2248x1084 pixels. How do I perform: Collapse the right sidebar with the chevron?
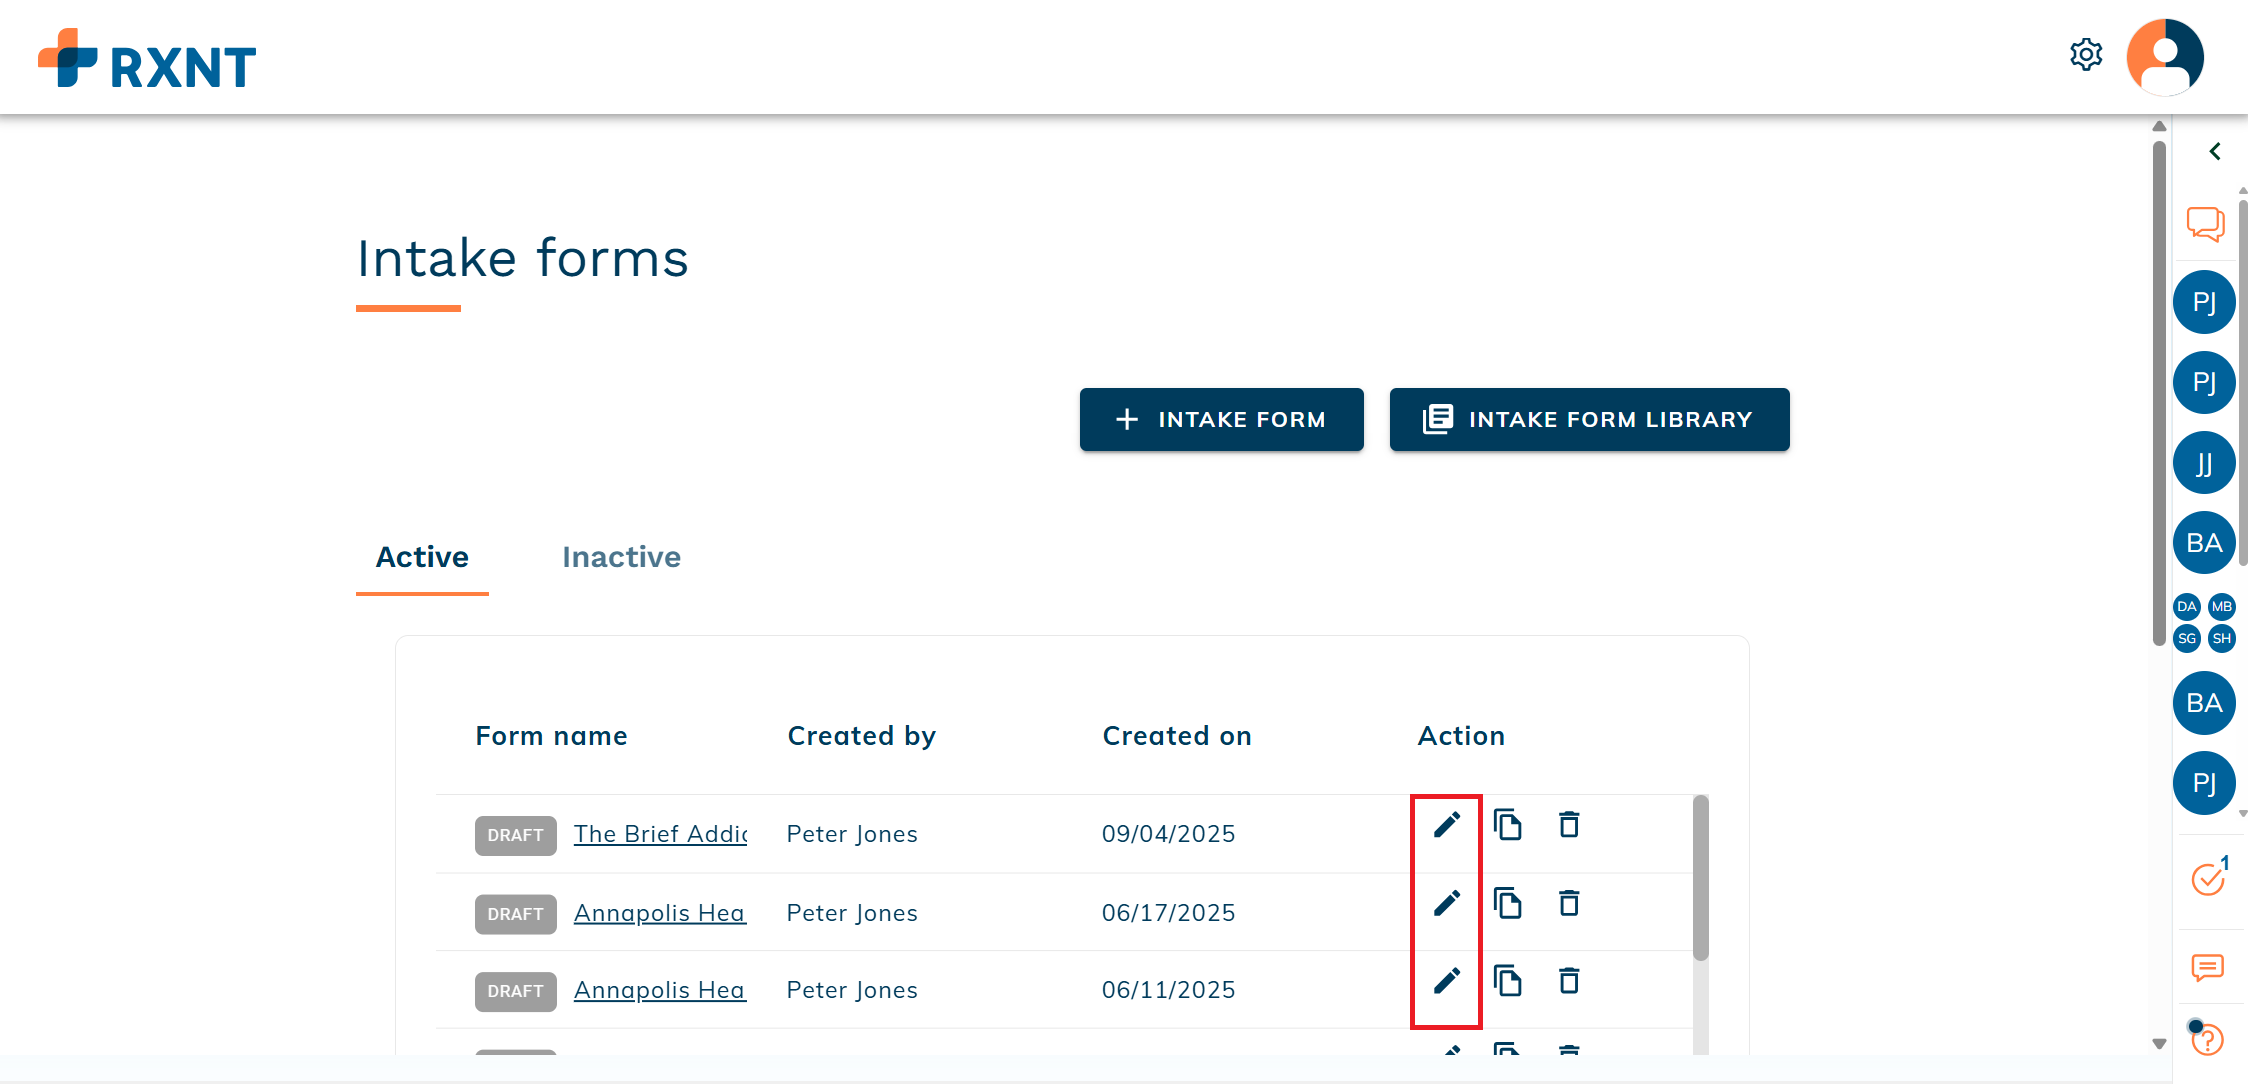pos(2215,151)
